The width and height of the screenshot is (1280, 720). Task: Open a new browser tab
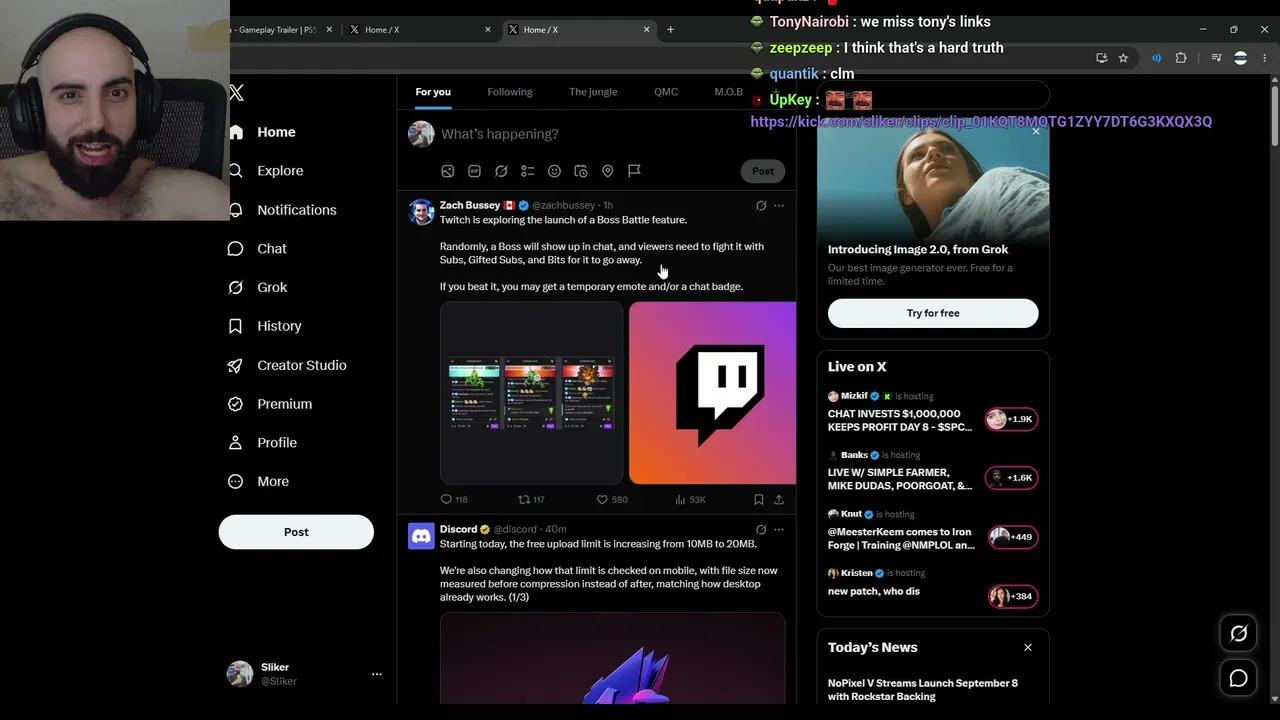[670, 30]
